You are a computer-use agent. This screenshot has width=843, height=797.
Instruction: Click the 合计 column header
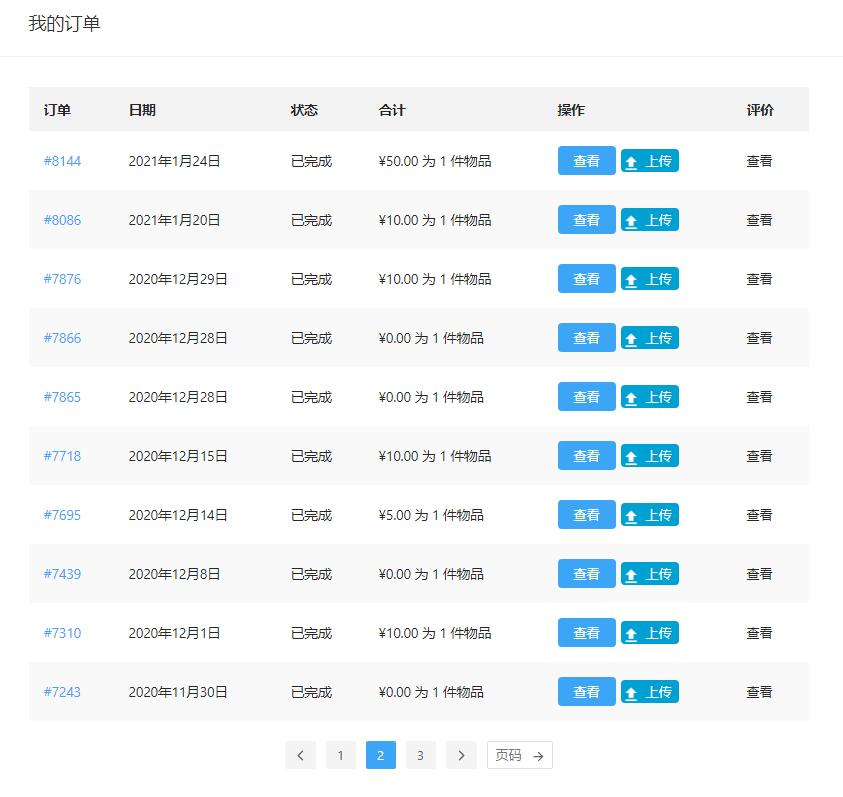pos(392,110)
